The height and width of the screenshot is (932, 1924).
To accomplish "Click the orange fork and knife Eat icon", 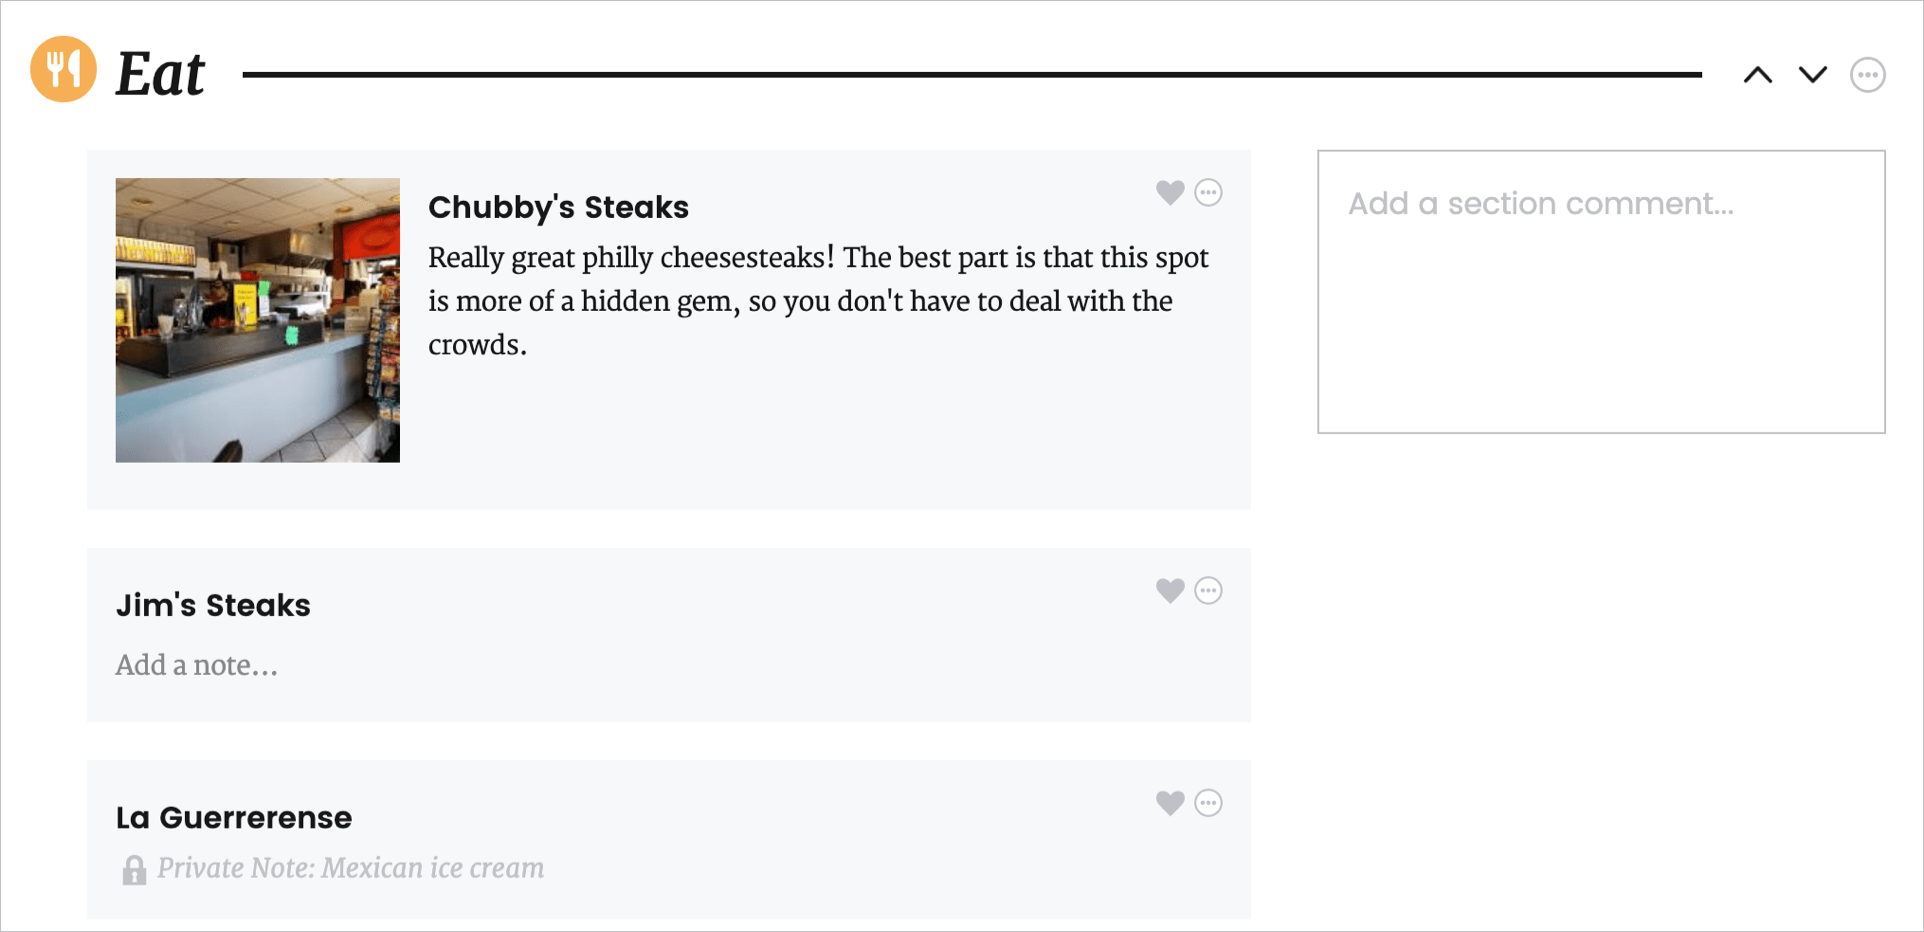I will 63,69.
